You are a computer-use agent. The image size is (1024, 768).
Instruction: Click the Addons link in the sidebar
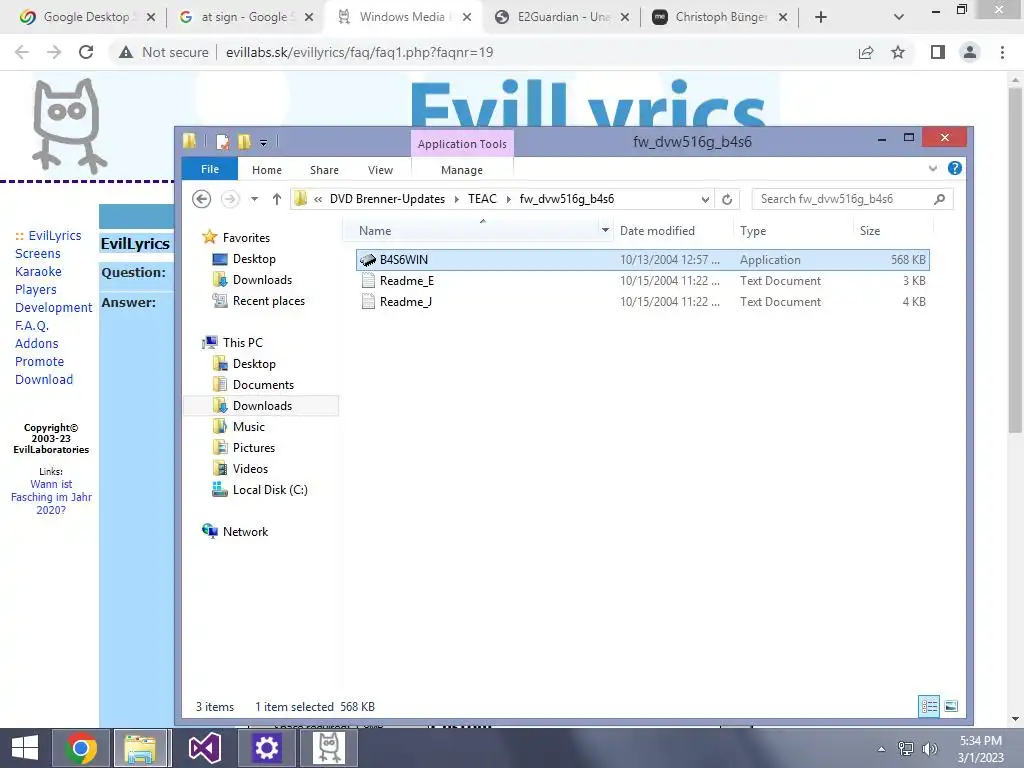tap(37, 344)
